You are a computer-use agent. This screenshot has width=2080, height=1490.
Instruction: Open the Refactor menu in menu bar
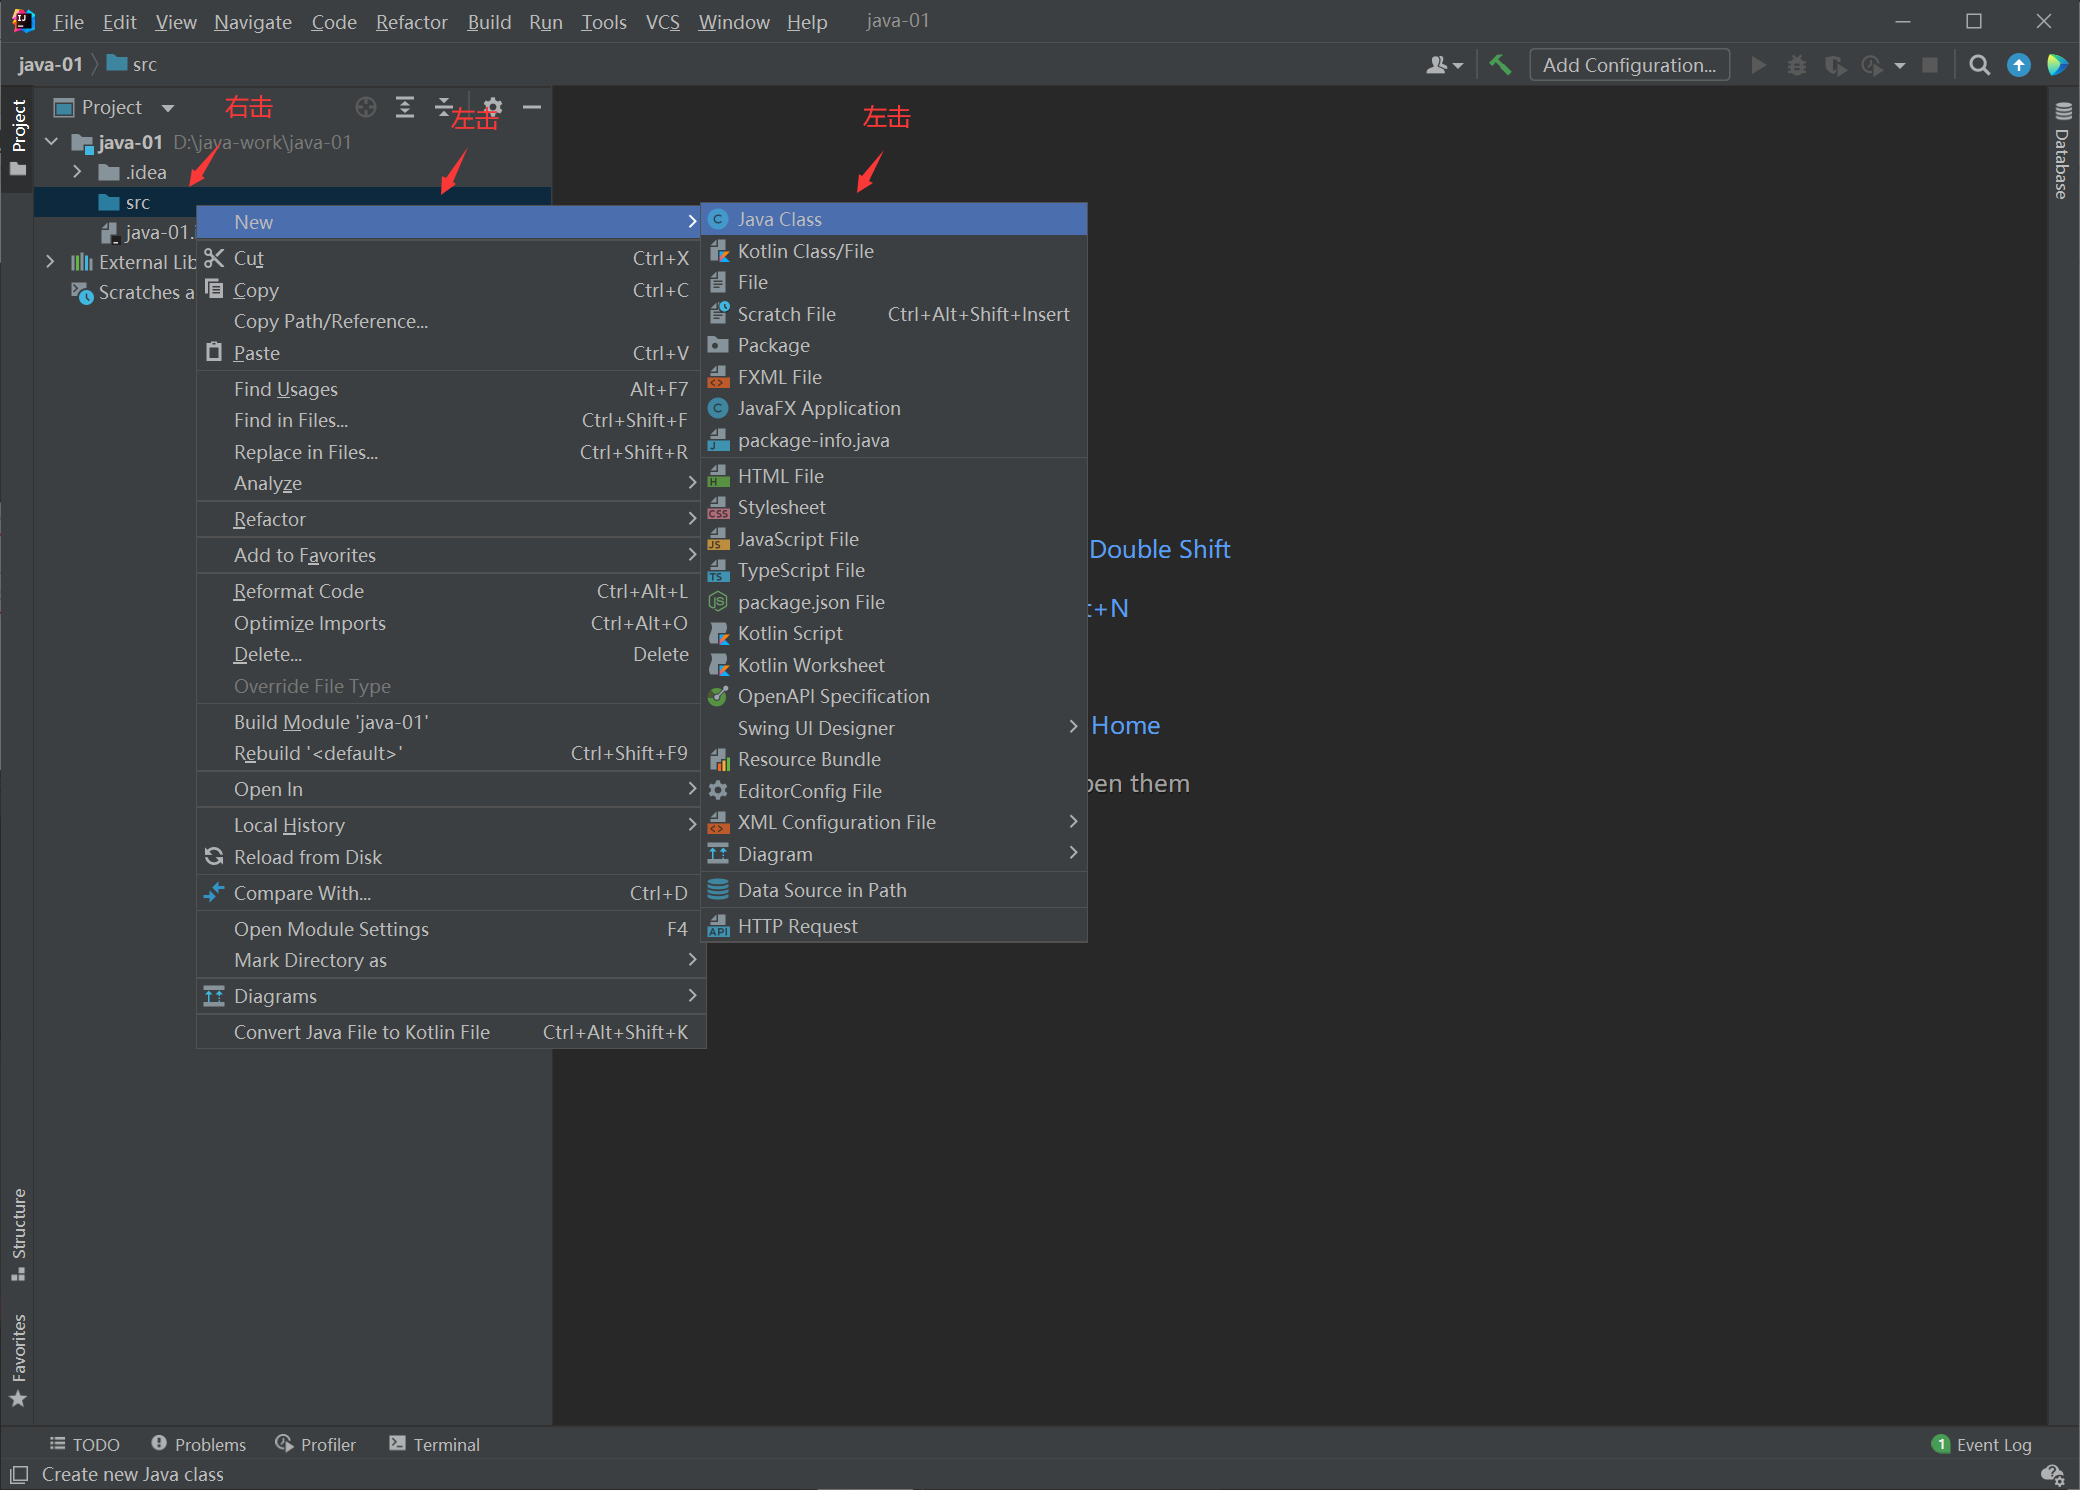[411, 22]
